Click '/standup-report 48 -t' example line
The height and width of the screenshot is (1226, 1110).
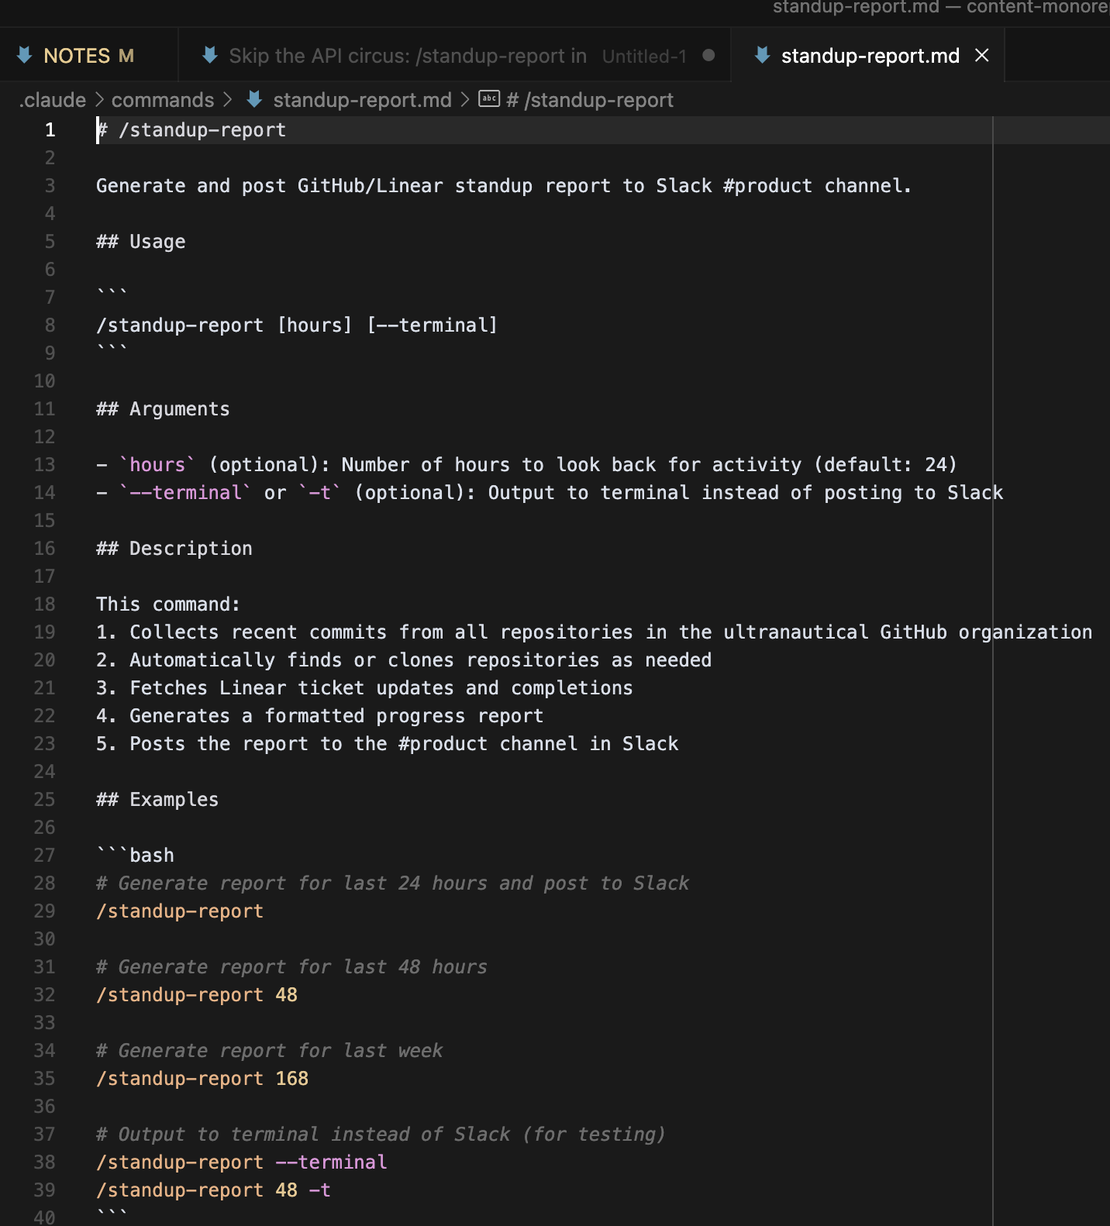214,1190
